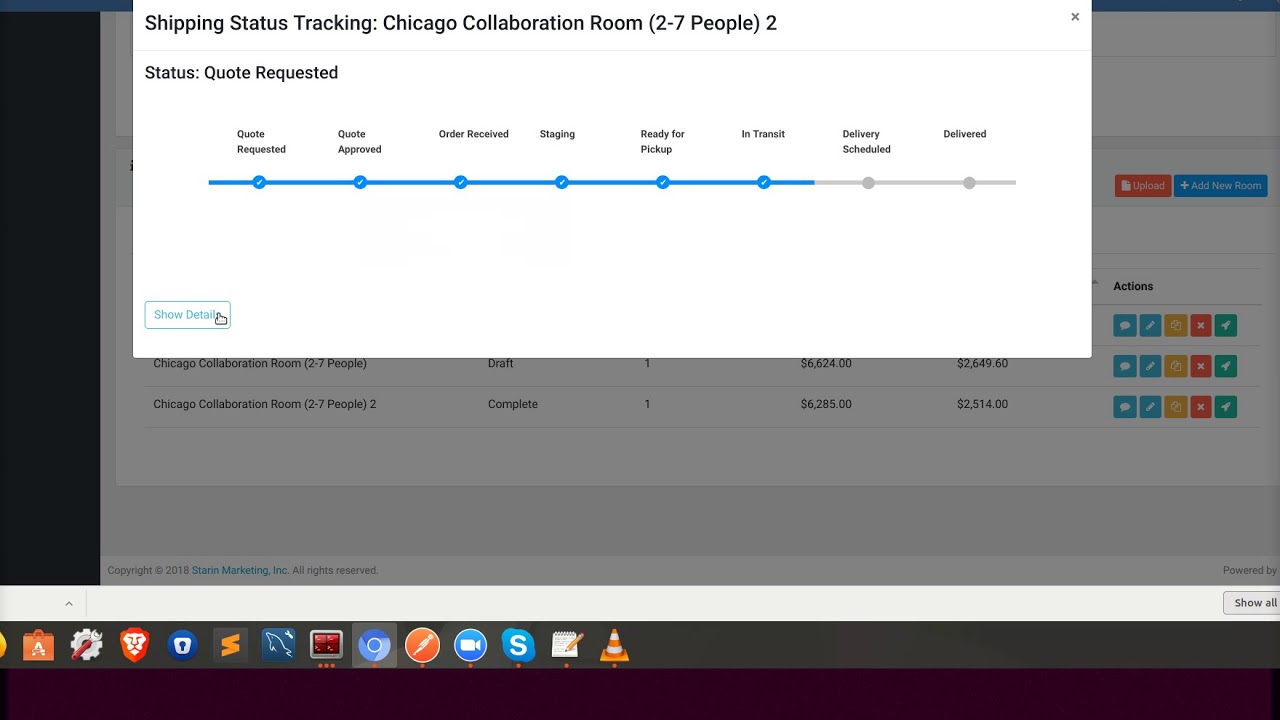Screen dimensions: 1280x720
Task: Open VLC media player from the dock
Action: (614, 646)
